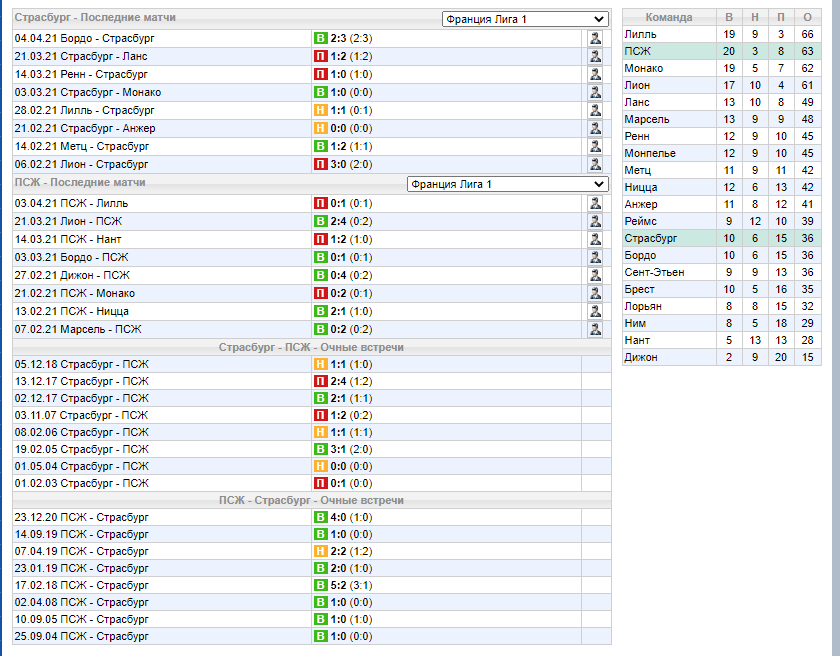Select Метц in the standings table

[722, 170]
